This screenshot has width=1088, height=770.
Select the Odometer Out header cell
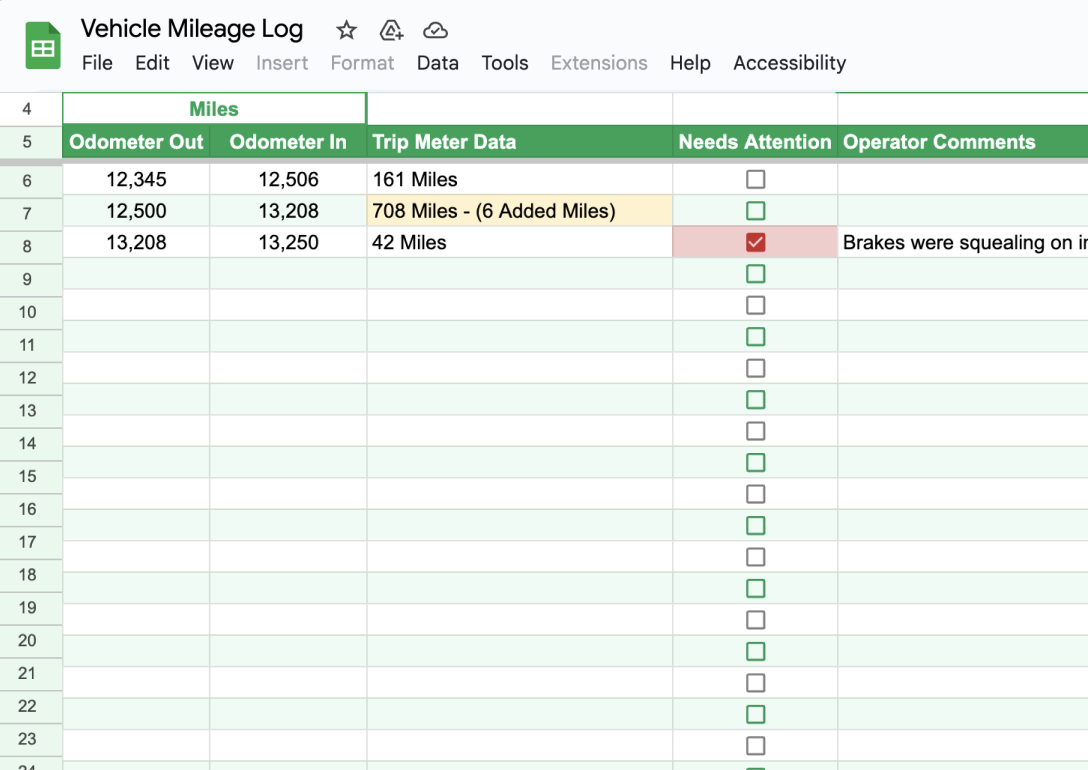pyautogui.click(x=136, y=142)
